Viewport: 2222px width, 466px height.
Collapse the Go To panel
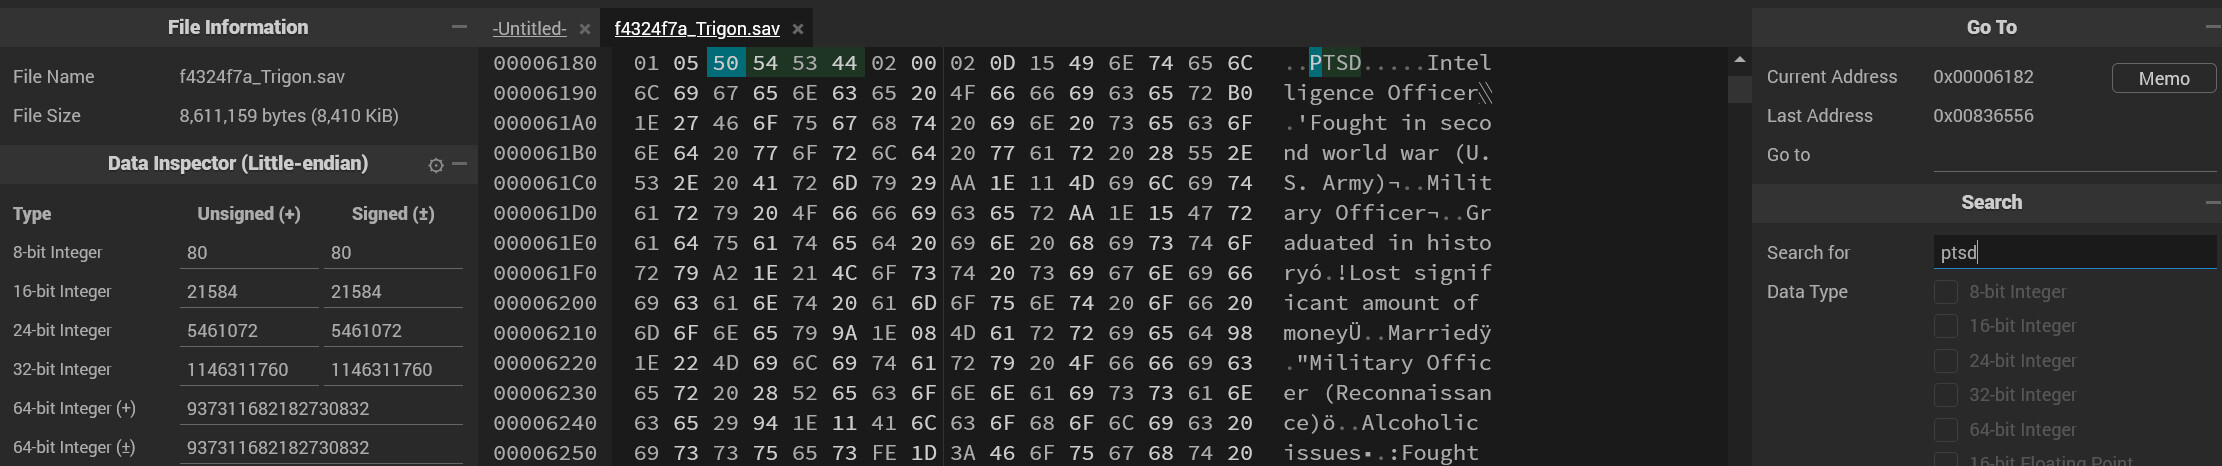tap(2211, 27)
